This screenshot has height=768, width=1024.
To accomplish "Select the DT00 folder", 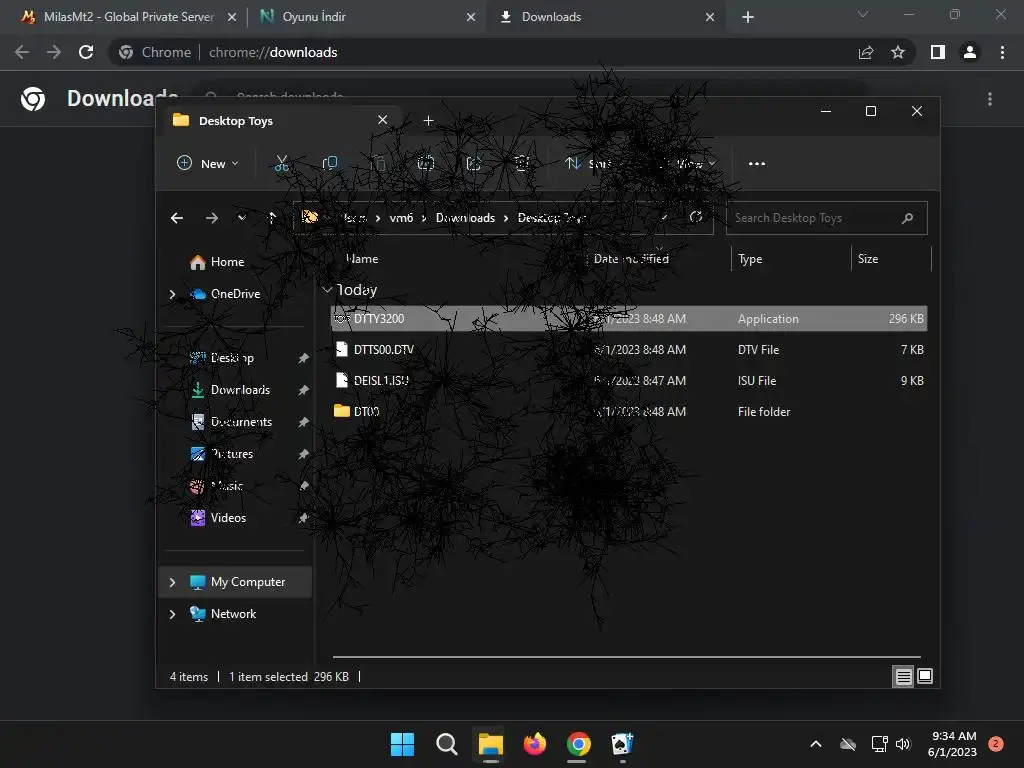I will pyautogui.click(x=629, y=411).
